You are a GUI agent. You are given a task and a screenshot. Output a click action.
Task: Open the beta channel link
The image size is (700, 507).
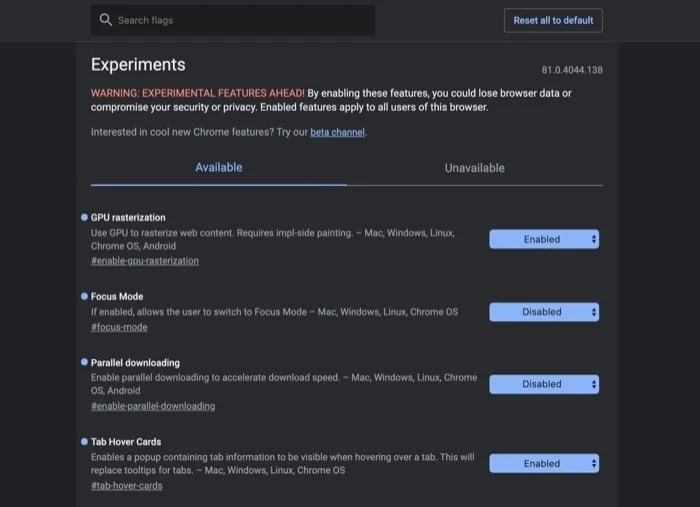click(x=337, y=132)
